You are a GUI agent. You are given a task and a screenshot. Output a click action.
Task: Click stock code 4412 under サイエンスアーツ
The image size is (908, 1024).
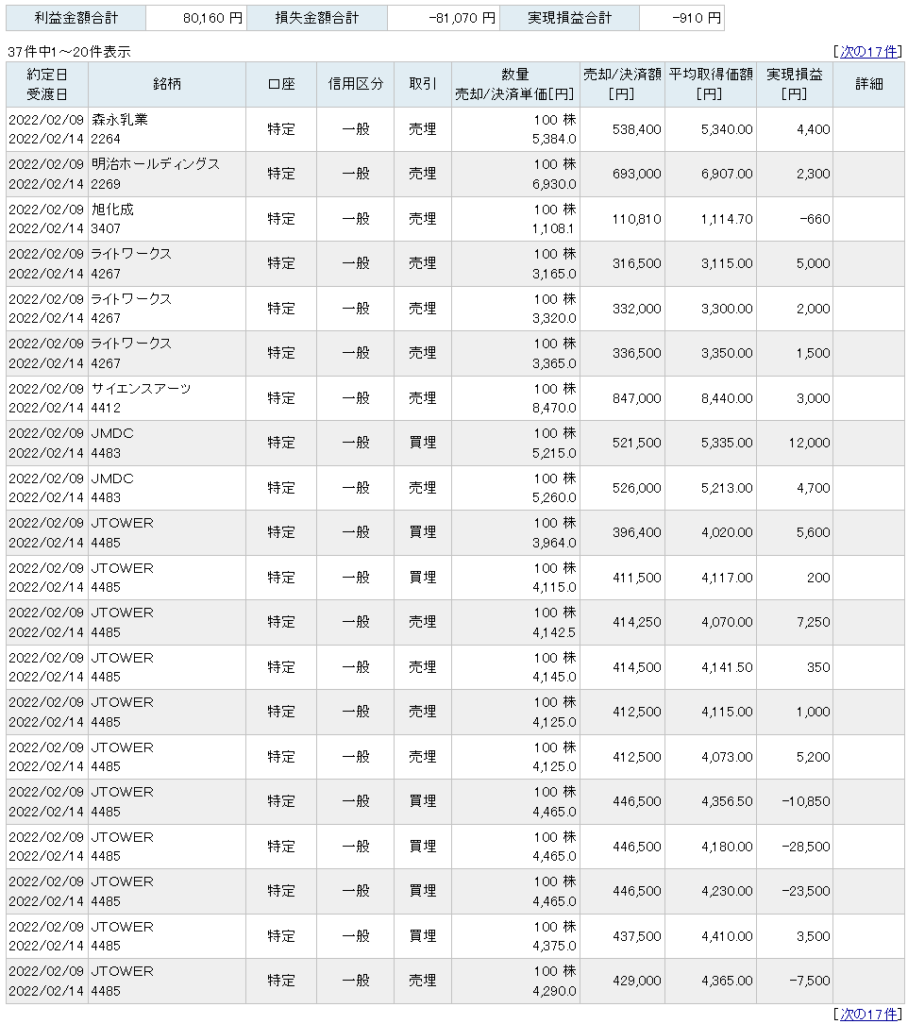coord(105,408)
